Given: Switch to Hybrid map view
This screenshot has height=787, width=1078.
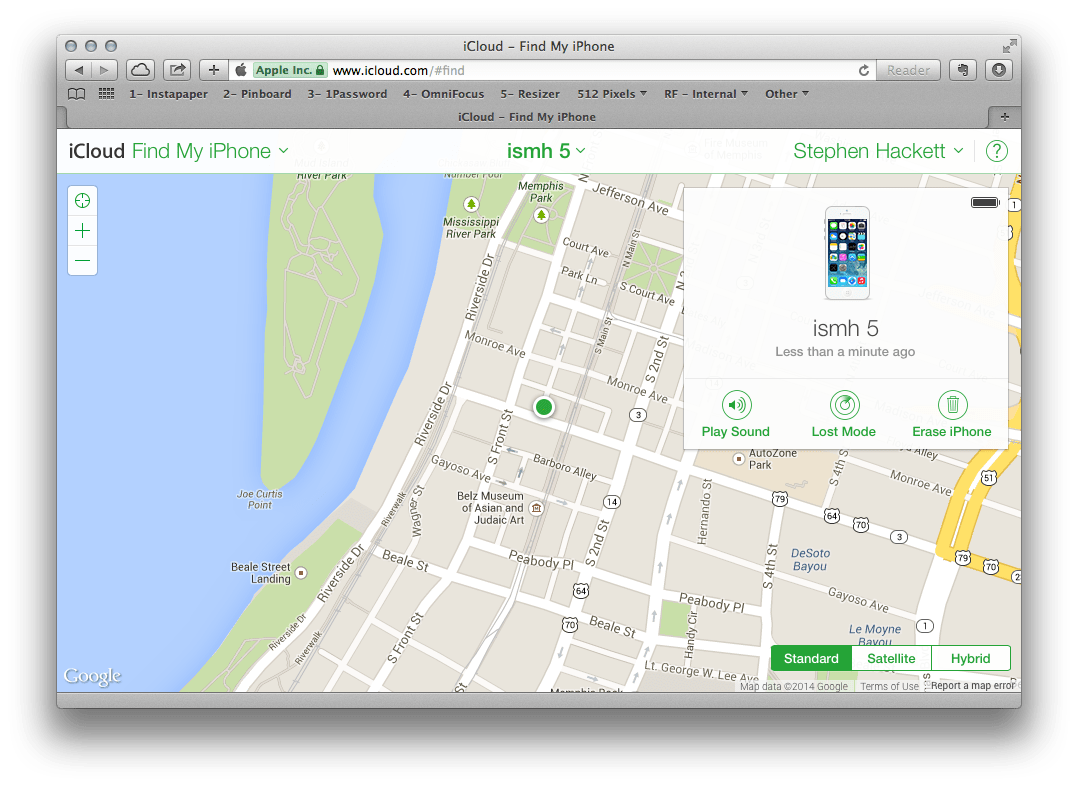Looking at the screenshot, I should [969, 658].
